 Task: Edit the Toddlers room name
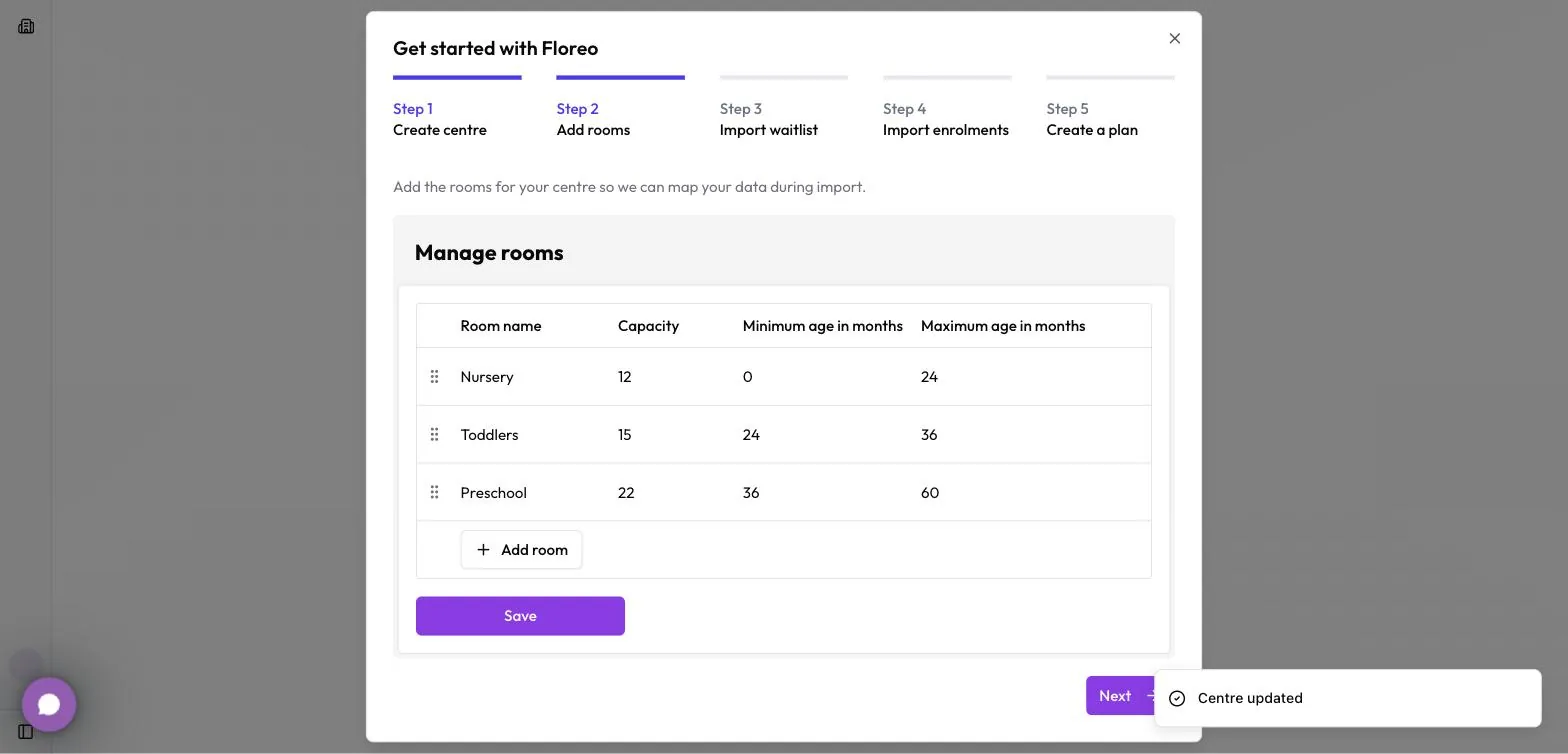[489, 435]
